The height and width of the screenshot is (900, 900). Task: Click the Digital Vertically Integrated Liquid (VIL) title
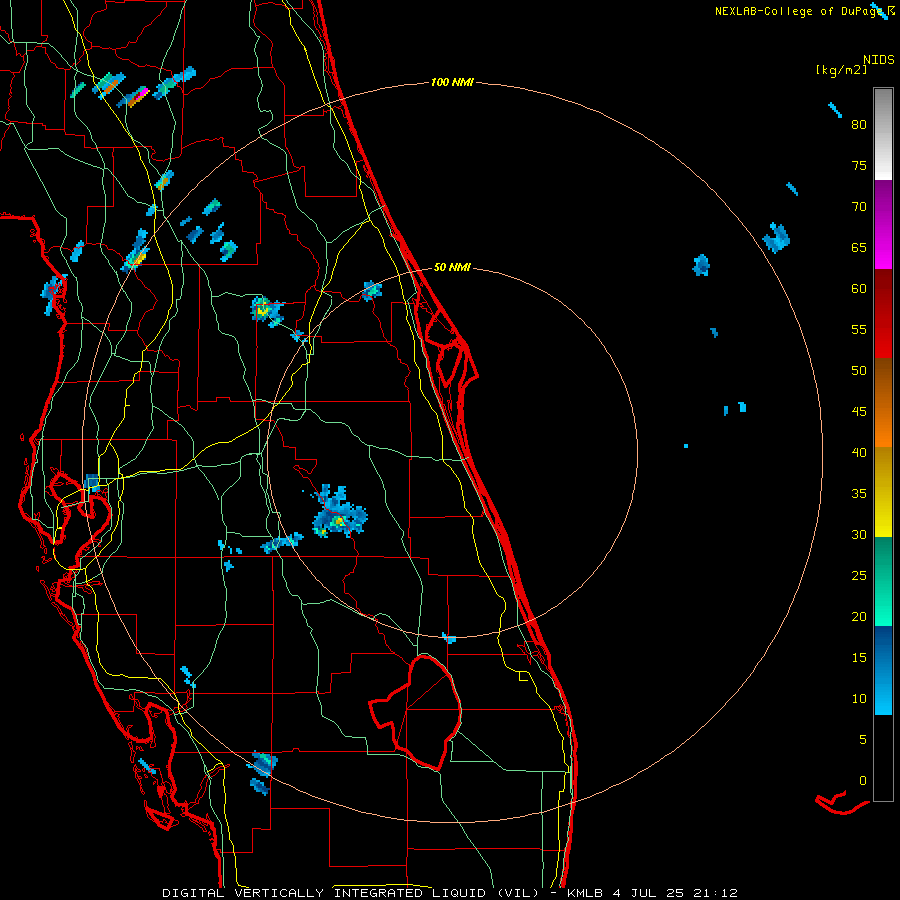click(351, 893)
